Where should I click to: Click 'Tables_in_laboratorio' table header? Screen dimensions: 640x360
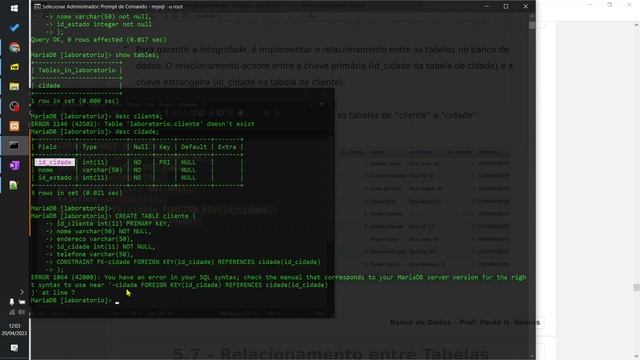click(x=77, y=70)
